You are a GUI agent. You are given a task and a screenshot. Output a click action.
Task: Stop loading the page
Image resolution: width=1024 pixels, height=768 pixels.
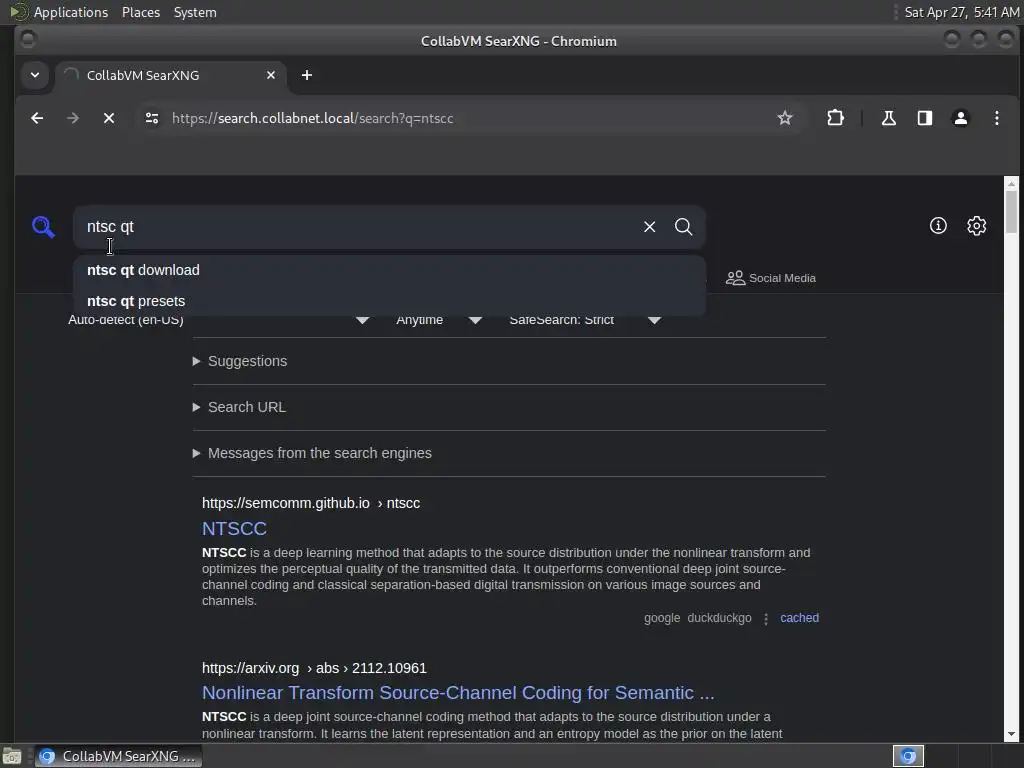click(109, 118)
